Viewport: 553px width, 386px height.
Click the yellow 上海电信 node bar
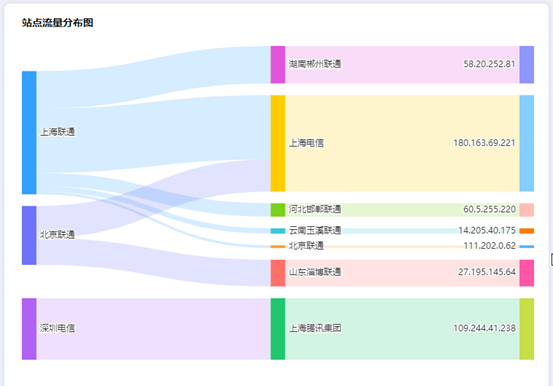pyautogui.click(x=278, y=143)
